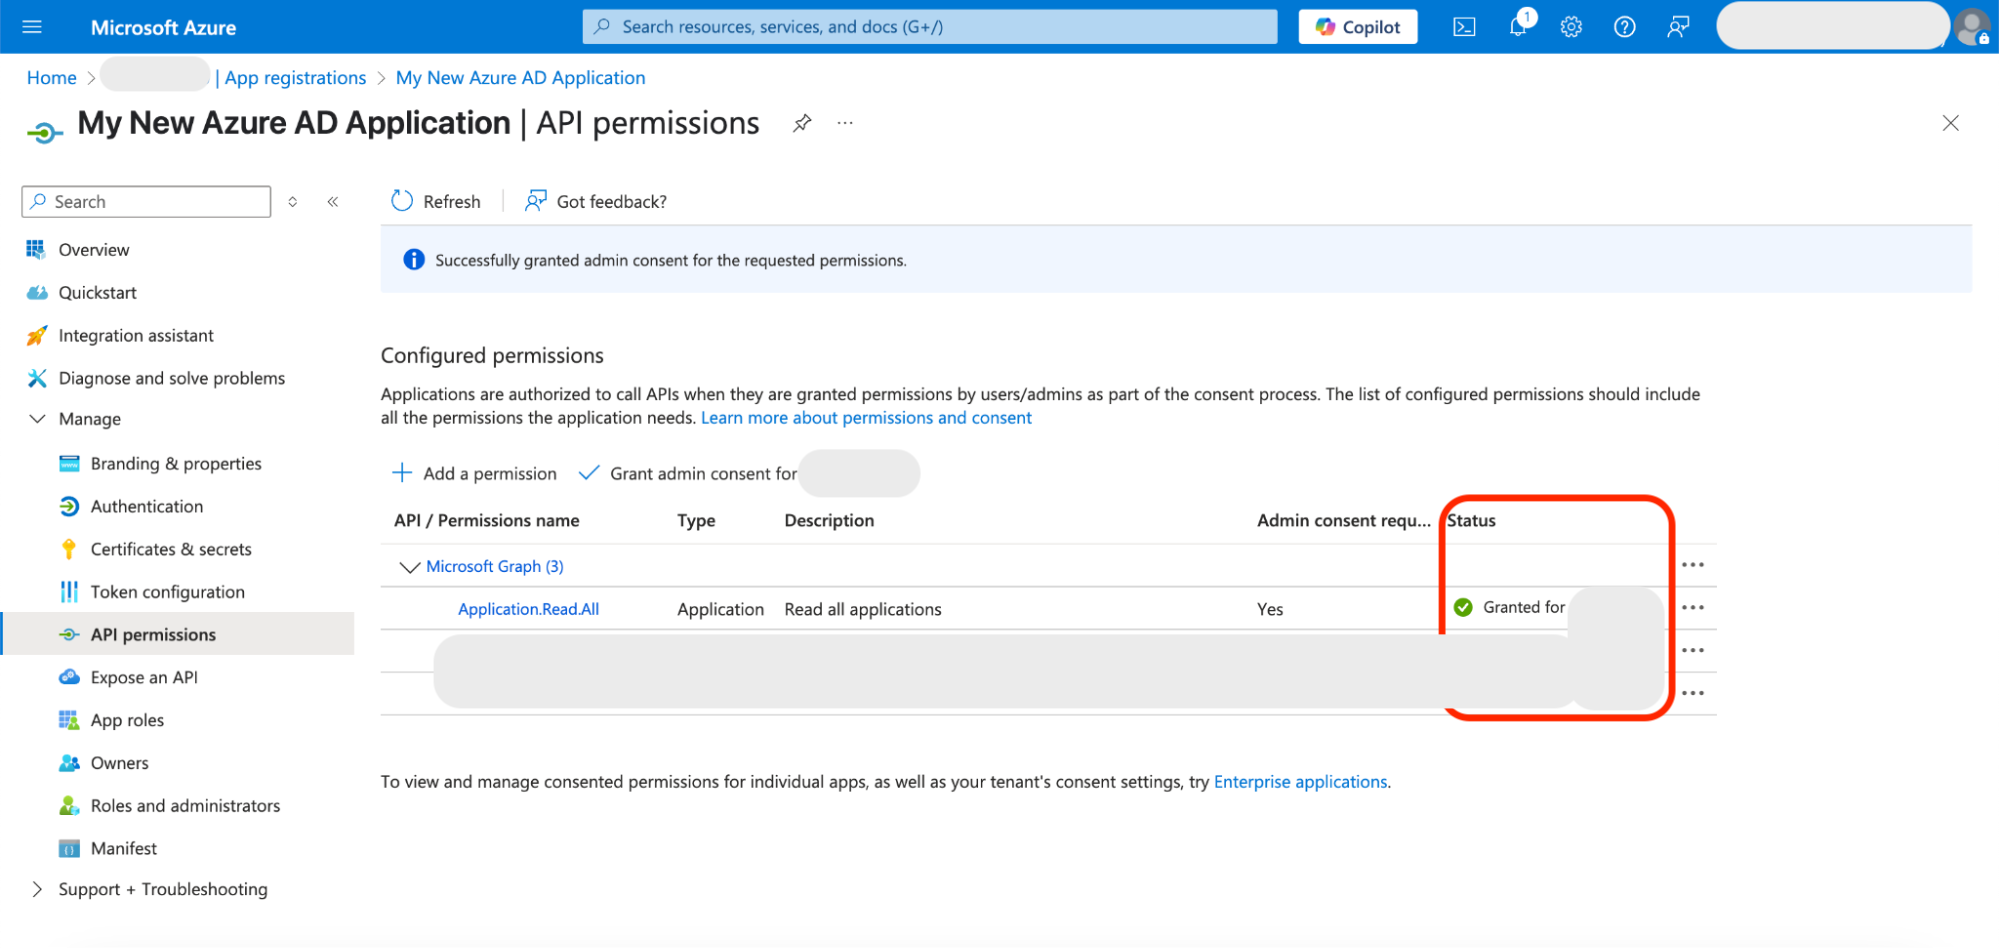Open Learn more about permissions and consent
This screenshot has width=1999, height=948.
866,418
